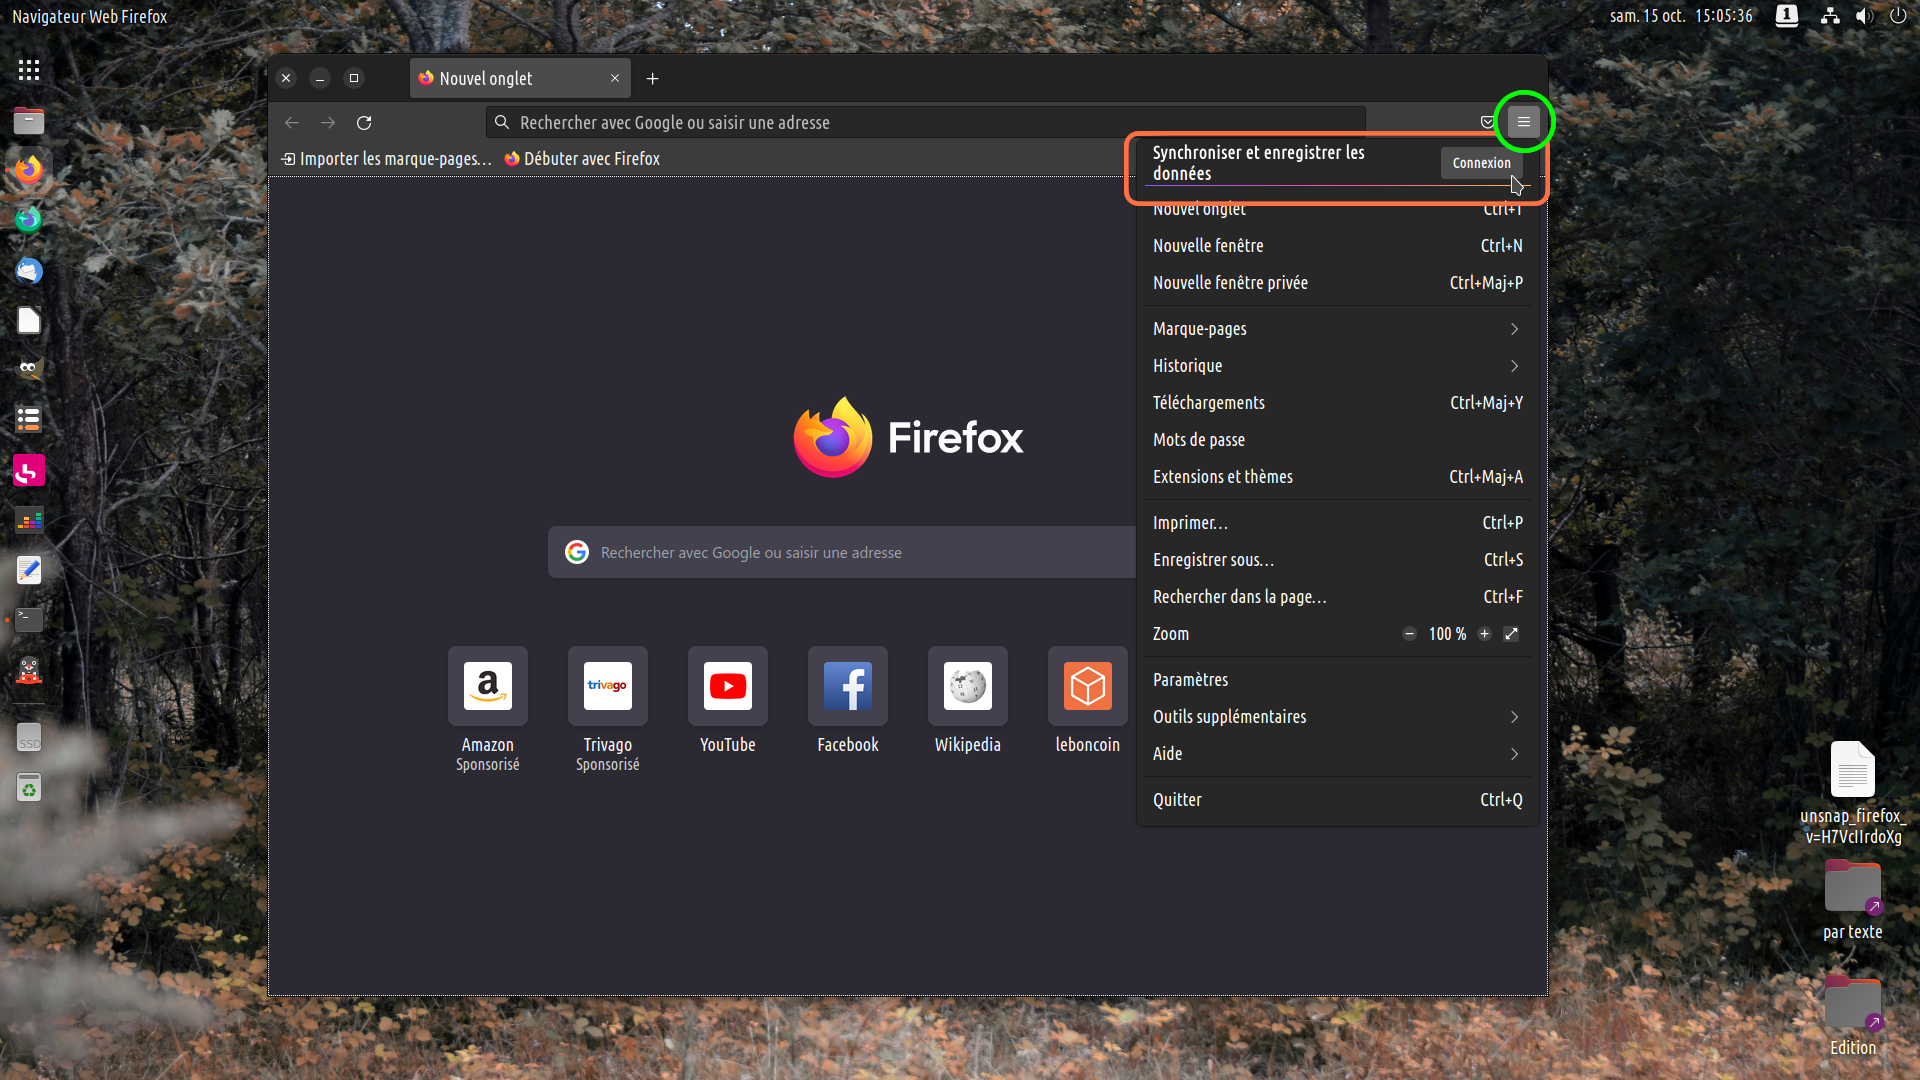Screen dimensions: 1920x1080
Task: Click the Connexion sync button
Action: click(x=1481, y=163)
